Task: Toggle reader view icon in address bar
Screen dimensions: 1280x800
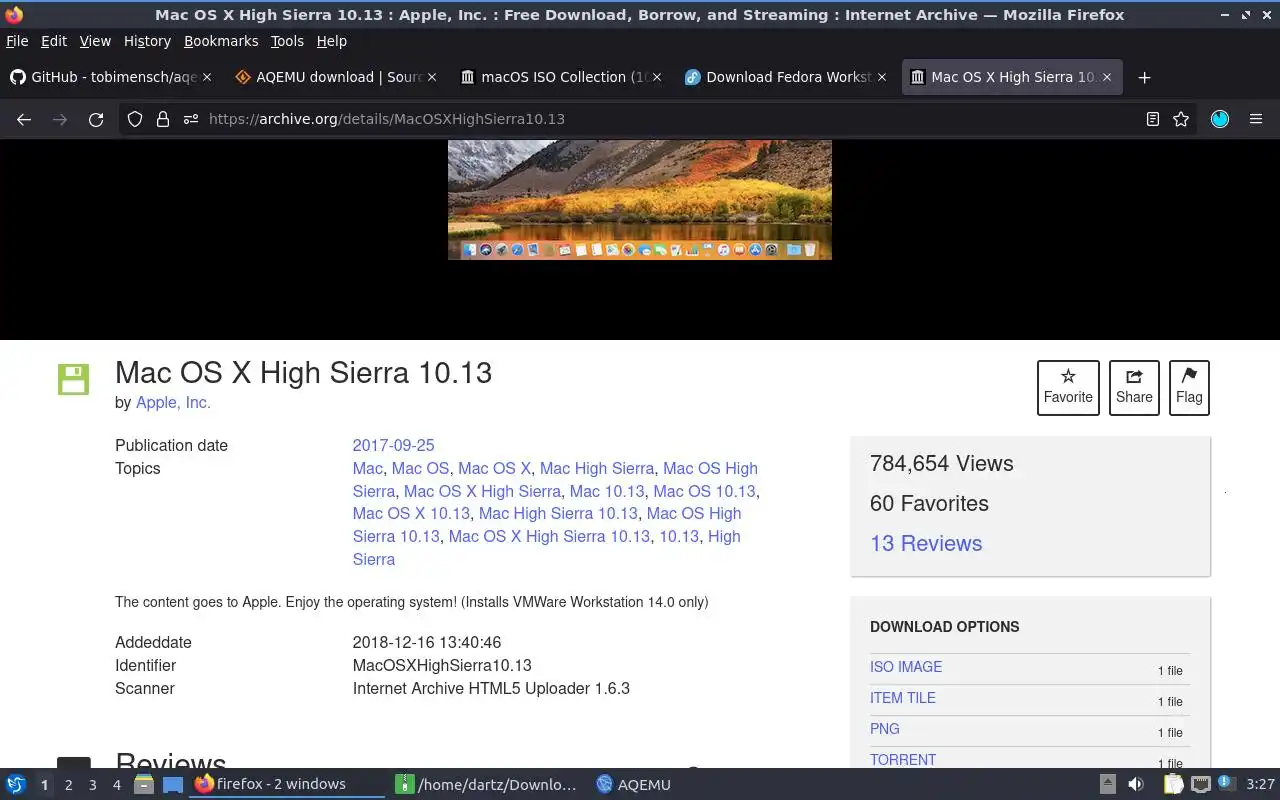Action: click(1153, 119)
